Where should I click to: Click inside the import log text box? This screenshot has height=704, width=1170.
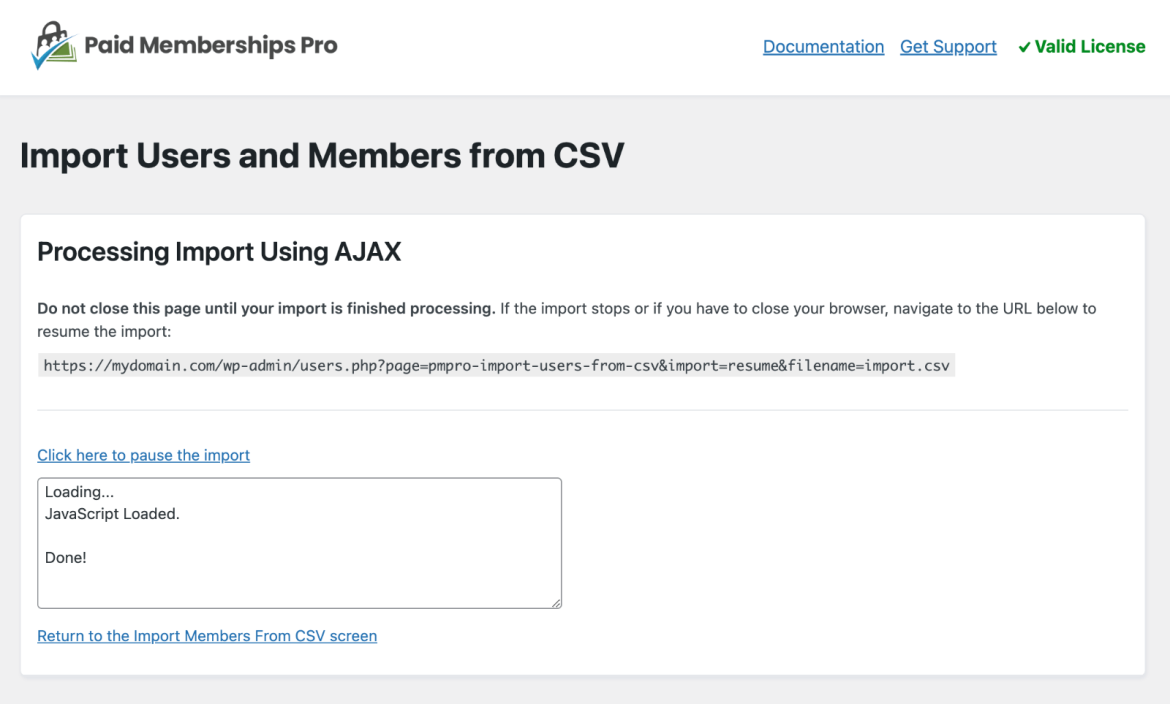(x=299, y=543)
